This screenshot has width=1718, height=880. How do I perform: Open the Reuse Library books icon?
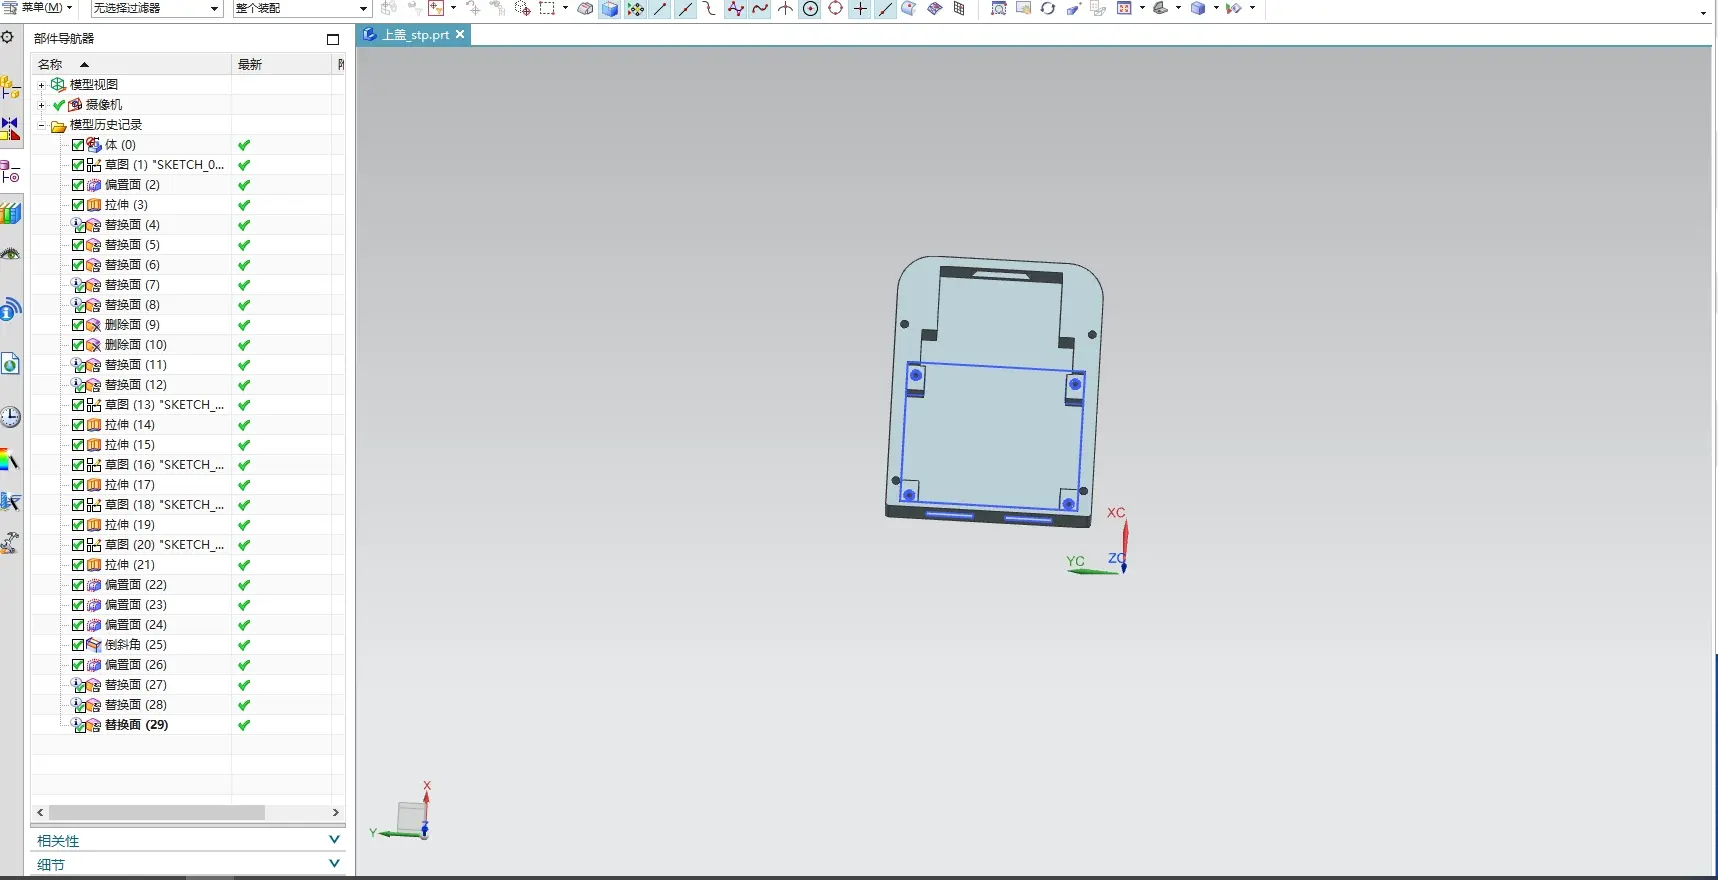tap(10, 213)
